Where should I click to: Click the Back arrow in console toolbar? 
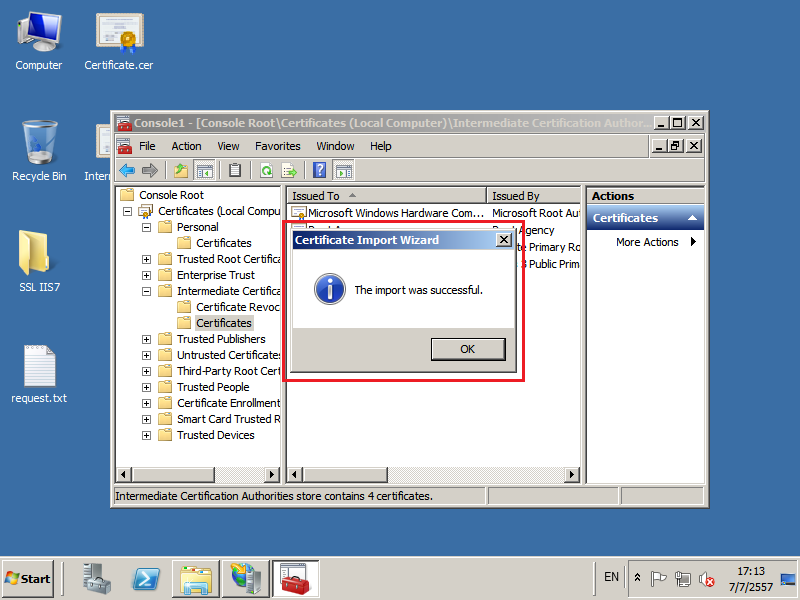click(x=127, y=170)
